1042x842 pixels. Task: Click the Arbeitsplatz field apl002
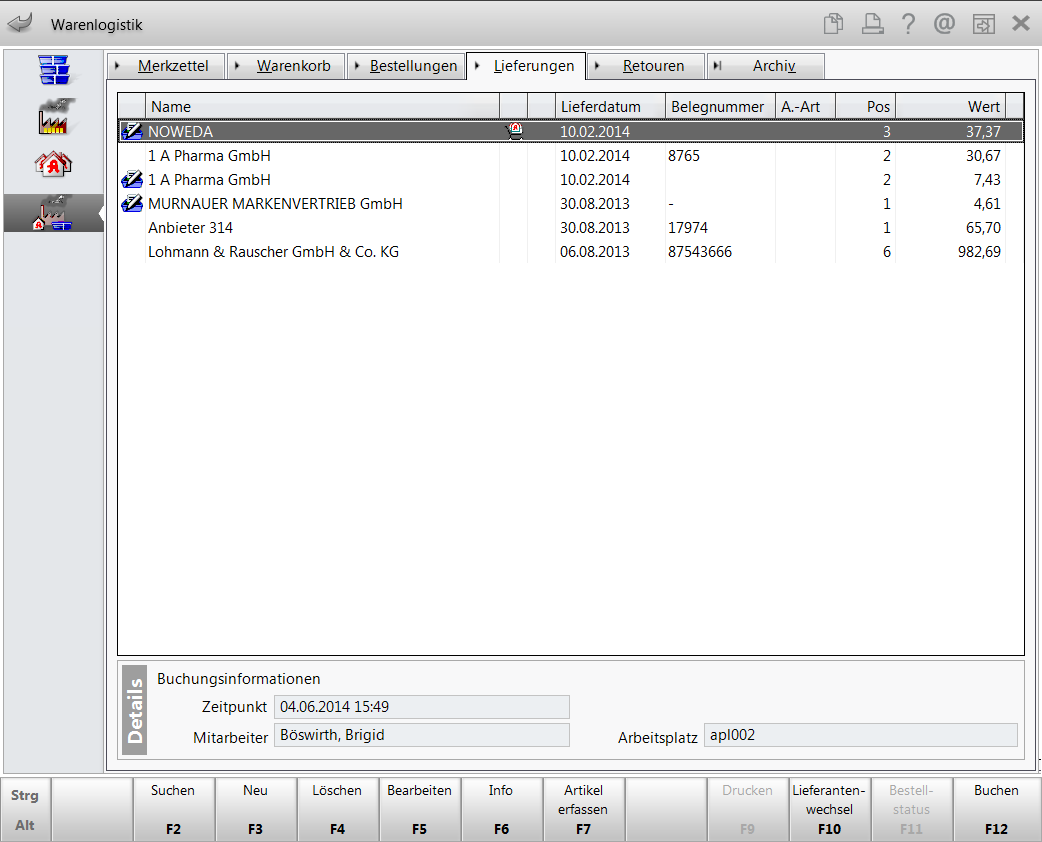(x=861, y=734)
